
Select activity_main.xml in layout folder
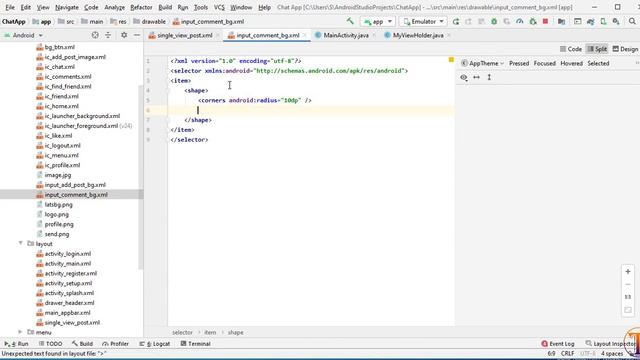click(68, 264)
